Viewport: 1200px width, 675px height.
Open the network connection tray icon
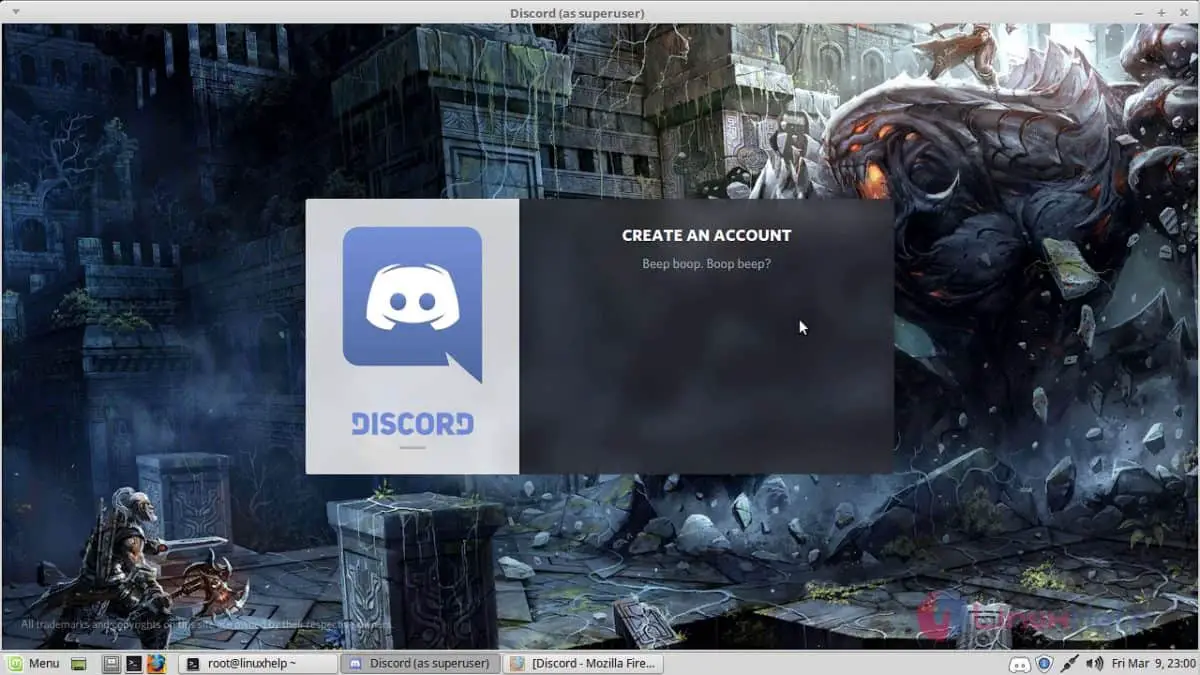pos(1069,663)
